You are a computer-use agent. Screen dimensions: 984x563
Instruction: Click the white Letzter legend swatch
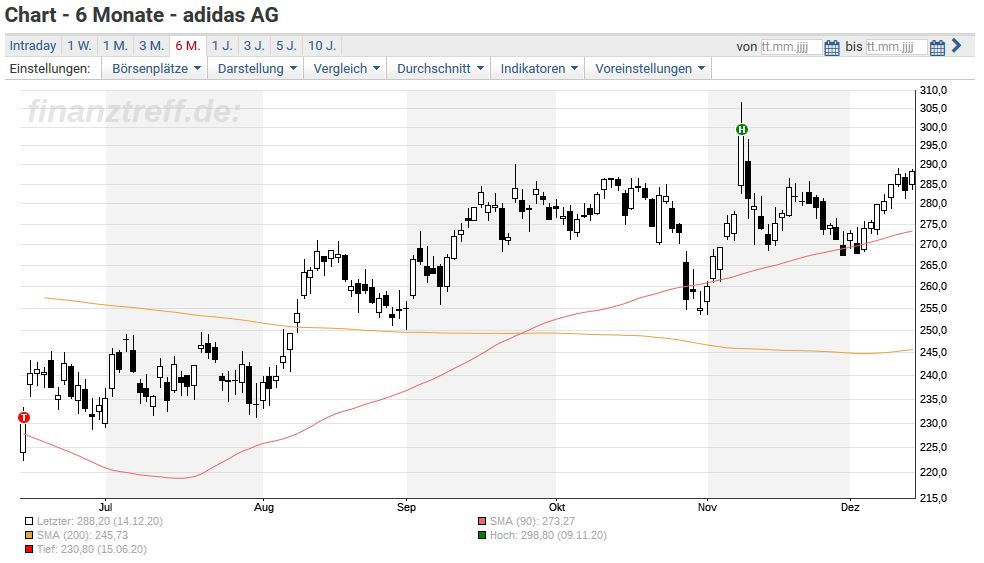29,521
